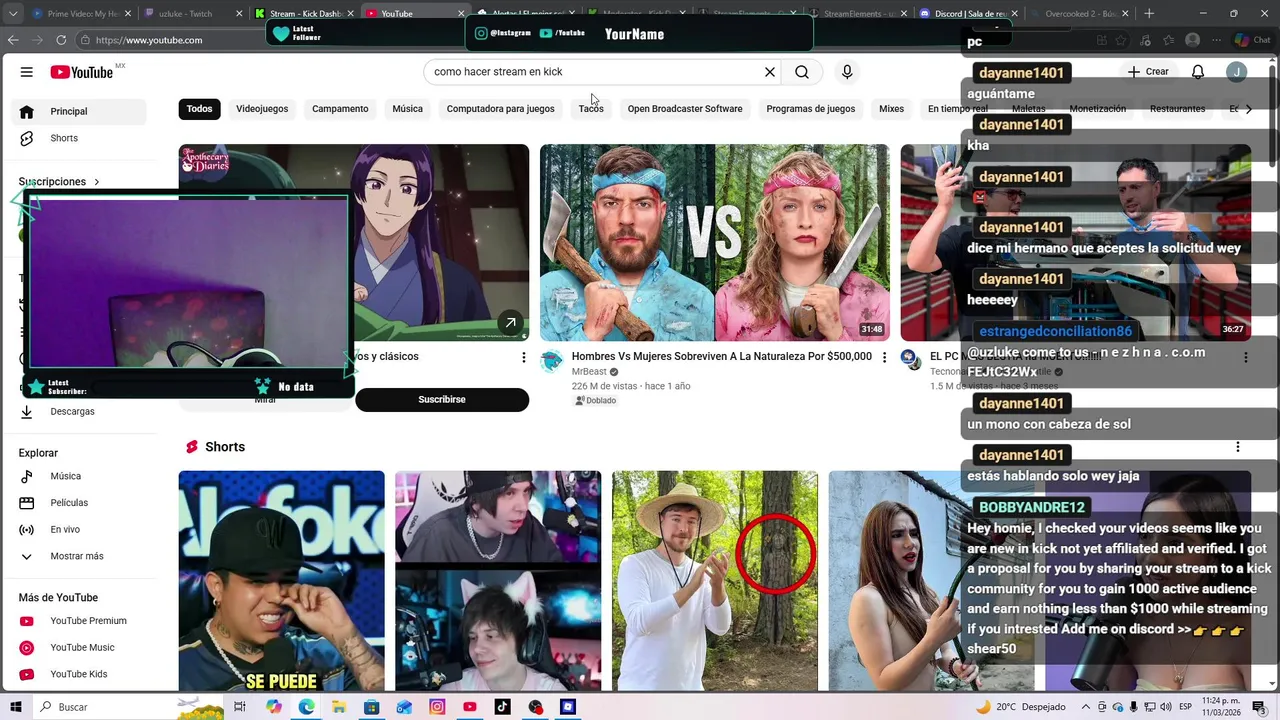Select the Todos filter chip
1280x720 pixels.
(199, 109)
